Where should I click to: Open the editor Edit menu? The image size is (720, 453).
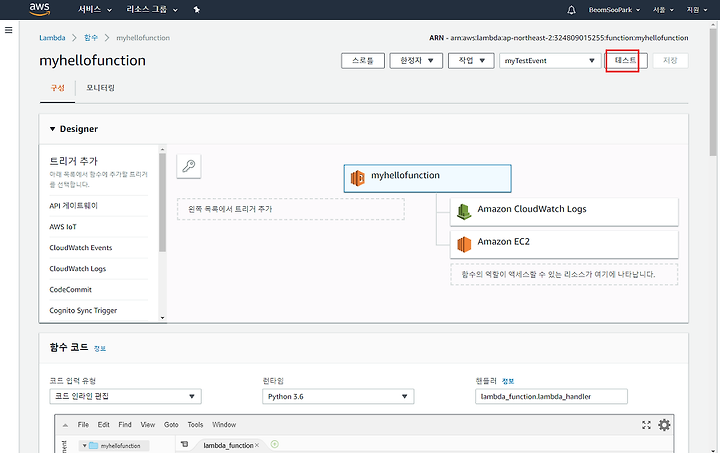(x=103, y=425)
